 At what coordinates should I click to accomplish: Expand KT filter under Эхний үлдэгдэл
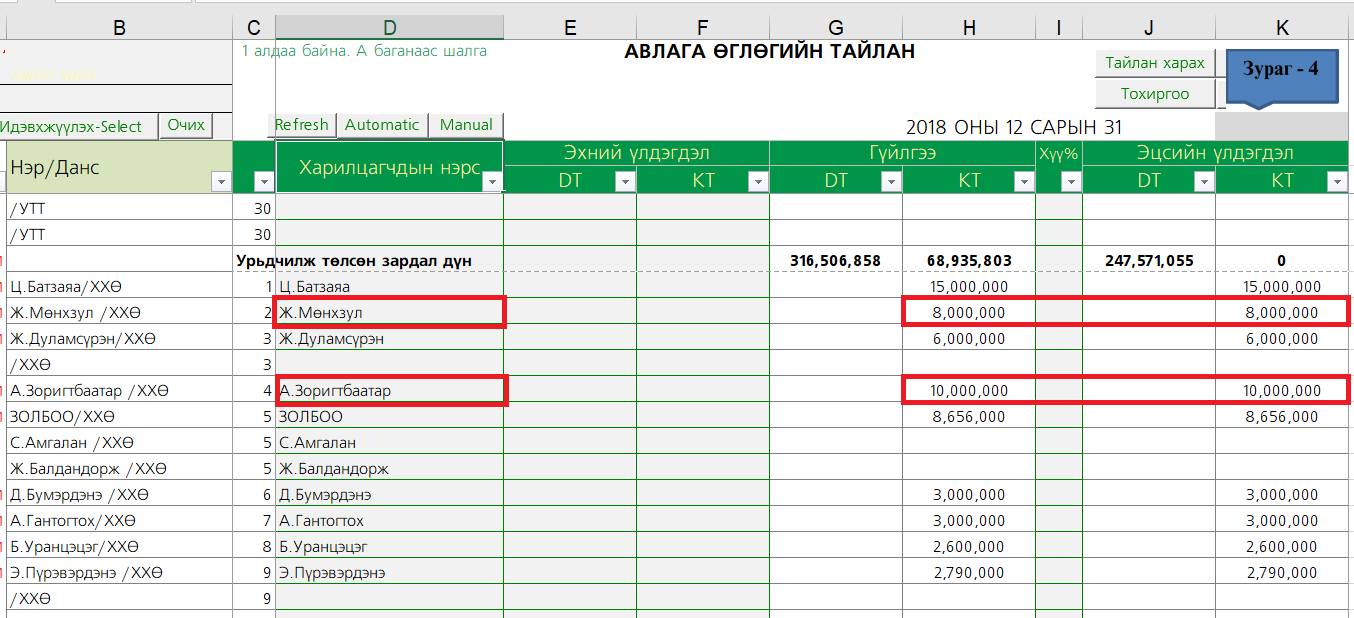757,181
